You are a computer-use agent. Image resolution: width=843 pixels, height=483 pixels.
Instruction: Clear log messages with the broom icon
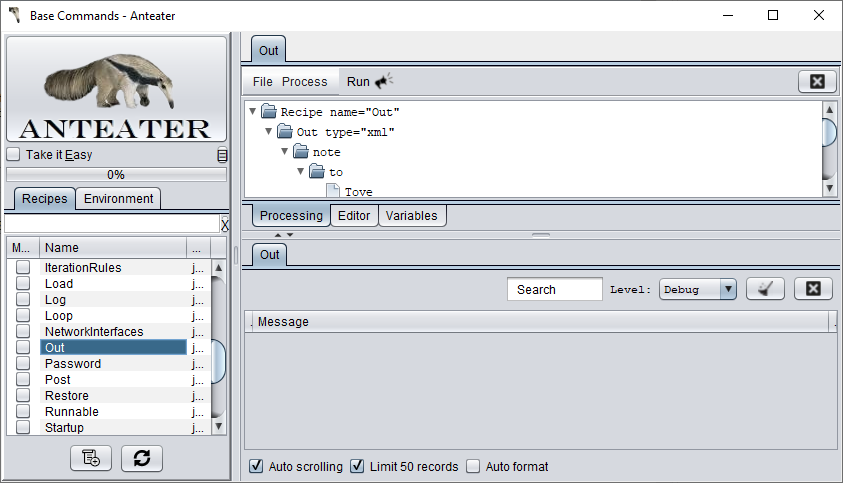pyautogui.click(x=766, y=289)
